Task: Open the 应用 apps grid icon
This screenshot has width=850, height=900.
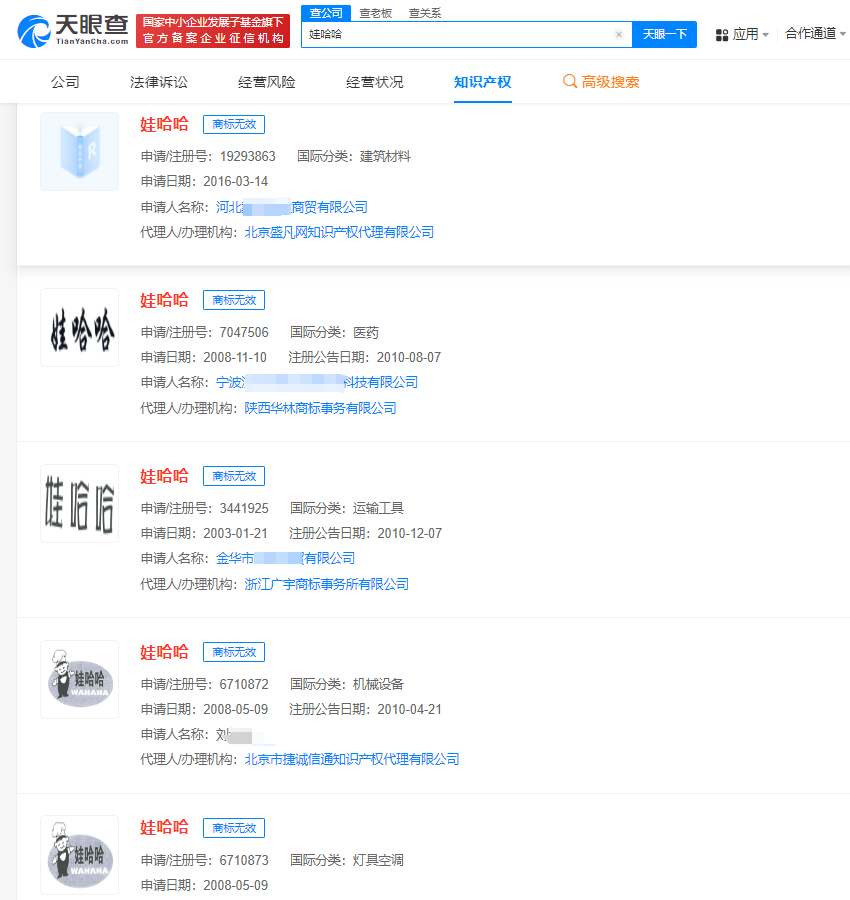Action: pos(722,34)
